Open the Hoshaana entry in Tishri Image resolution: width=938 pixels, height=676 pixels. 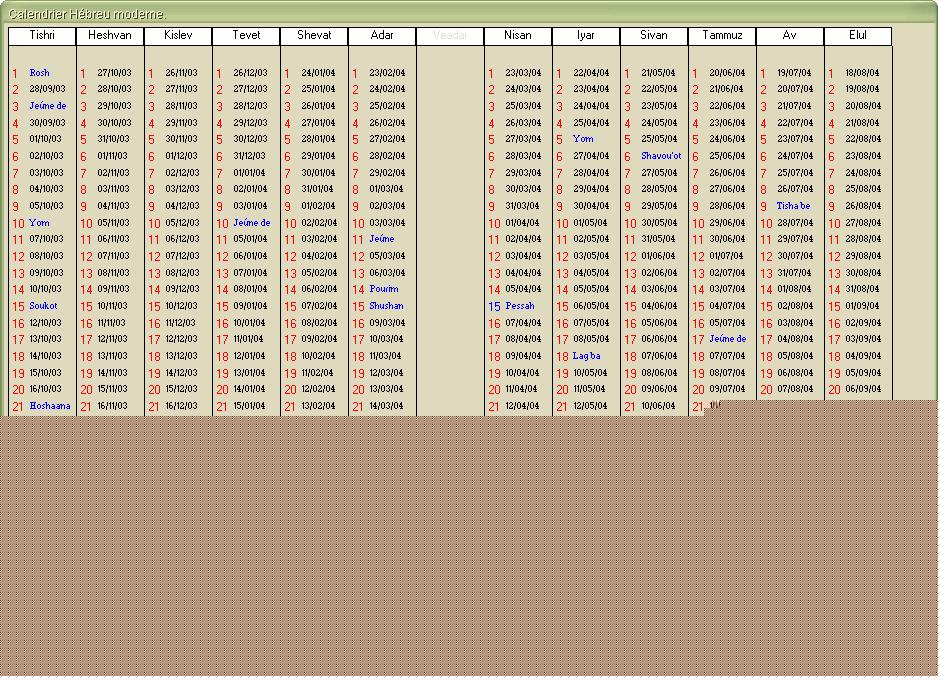50,406
